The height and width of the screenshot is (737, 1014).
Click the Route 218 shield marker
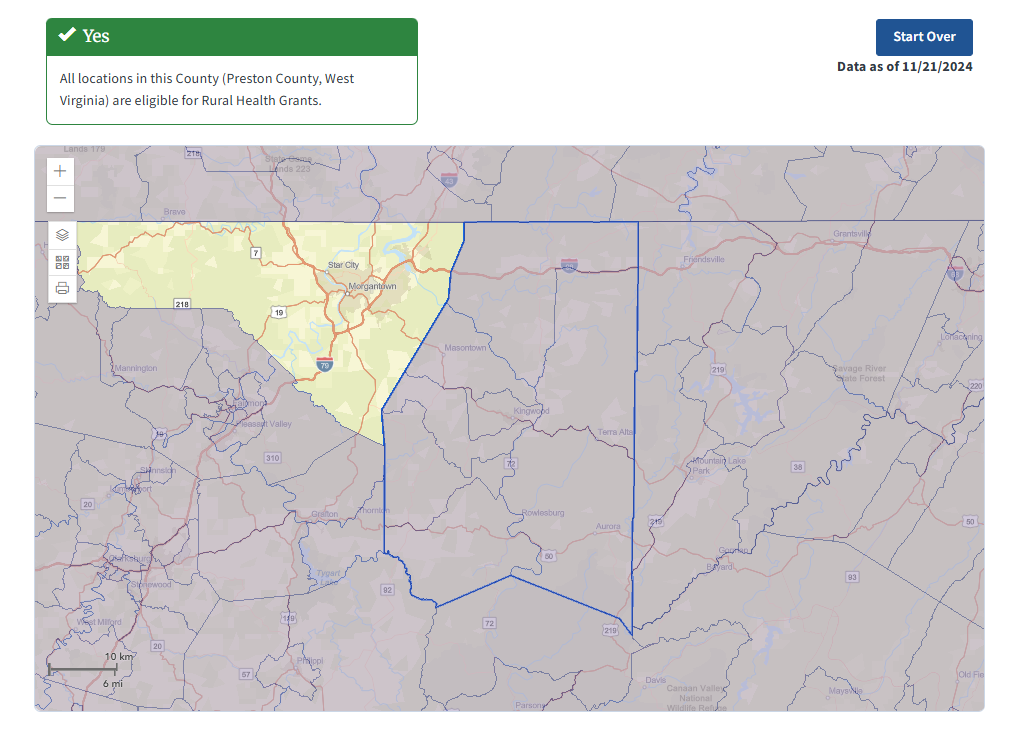pyautogui.click(x=182, y=304)
